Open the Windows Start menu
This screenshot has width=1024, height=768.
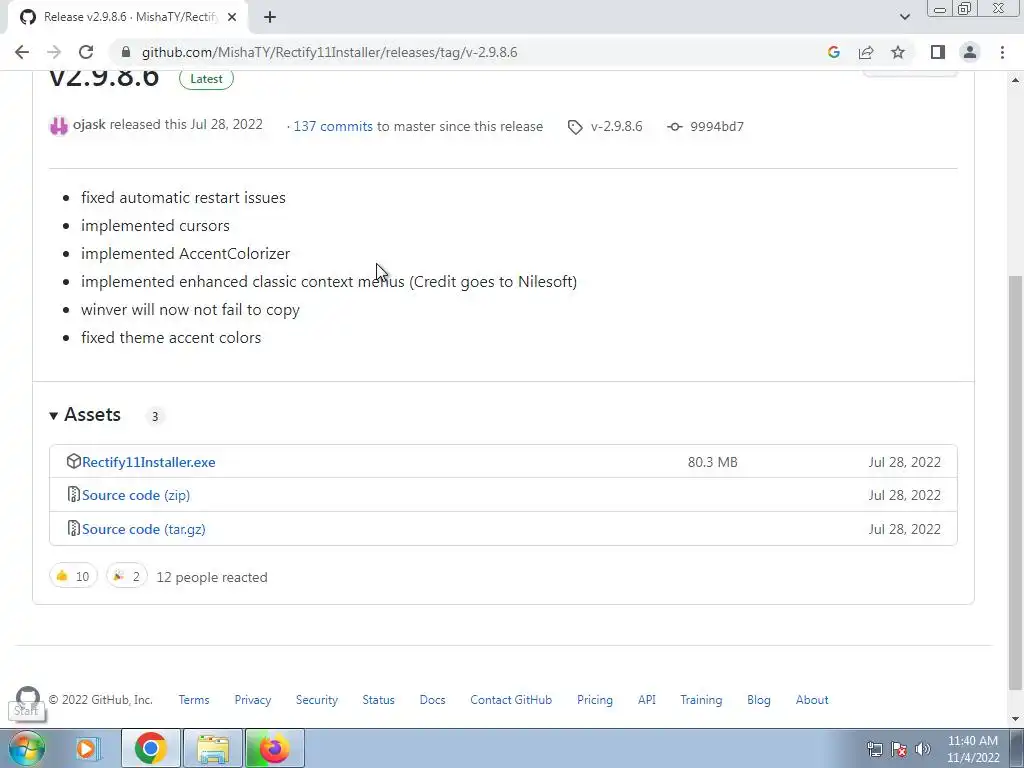[26, 748]
